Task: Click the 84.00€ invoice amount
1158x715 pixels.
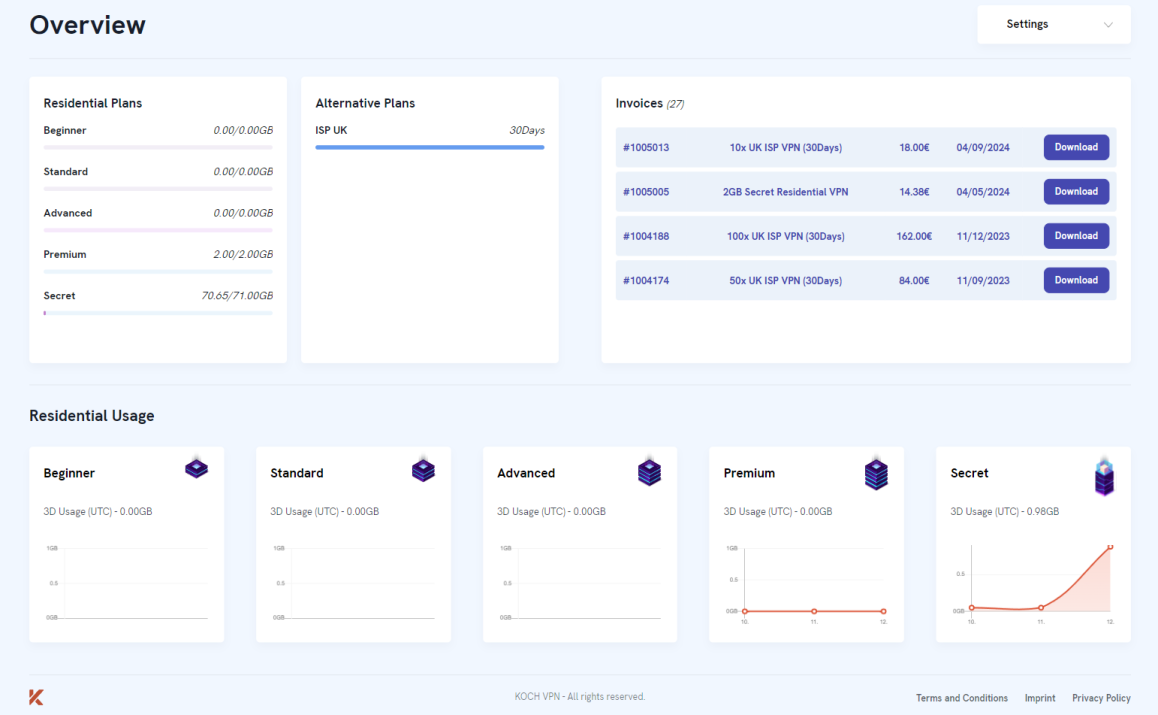Action: coord(914,281)
